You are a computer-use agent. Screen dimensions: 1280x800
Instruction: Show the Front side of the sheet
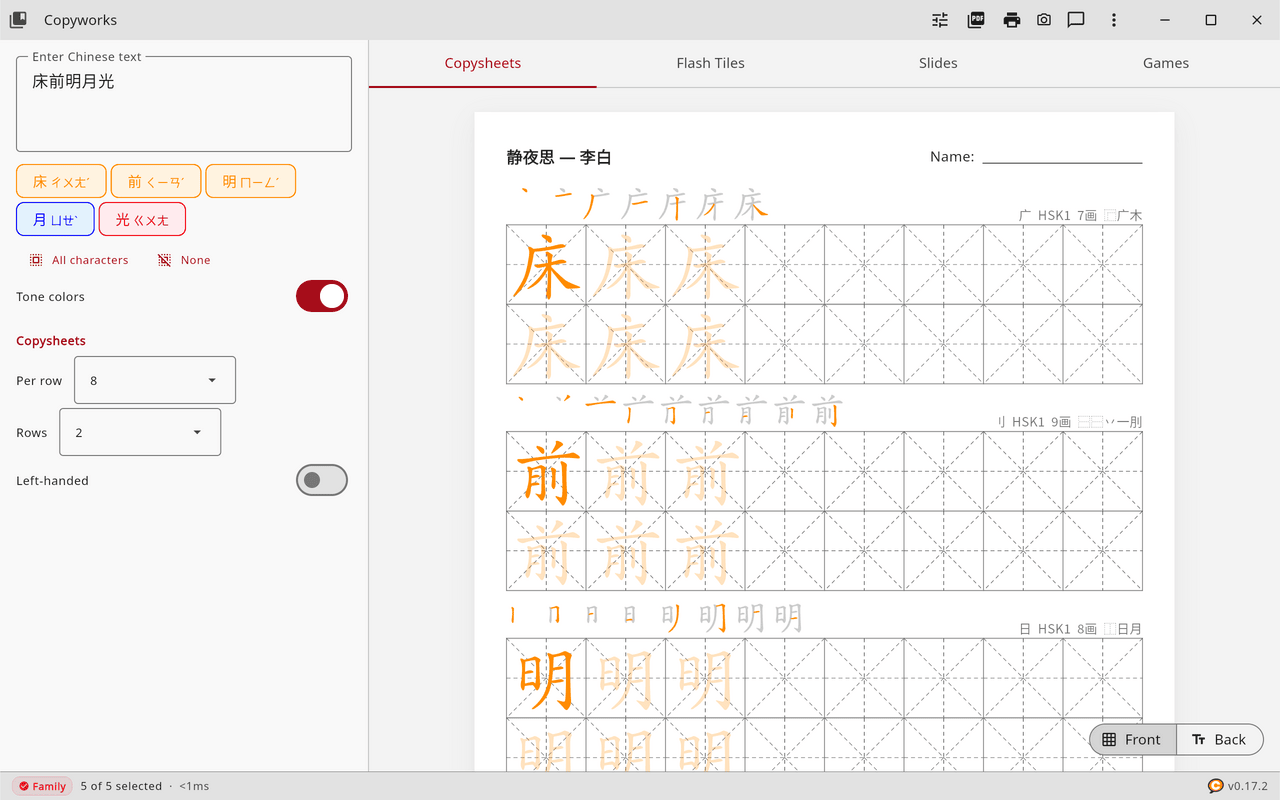[x=1133, y=740]
